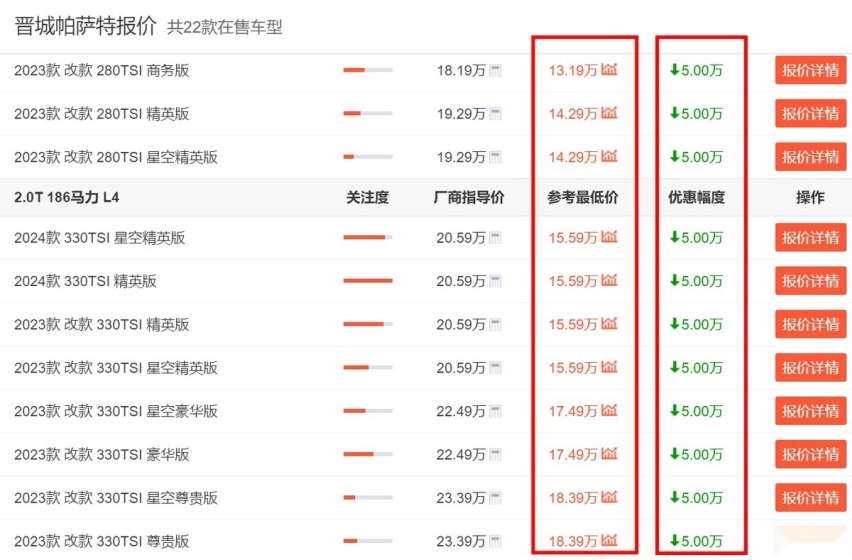This screenshot has width=852, height=560.
Task: View 报价详情 for 2023款 改款 330TSI 精英版
Action: pyautogui.click(x=811, y=324)
